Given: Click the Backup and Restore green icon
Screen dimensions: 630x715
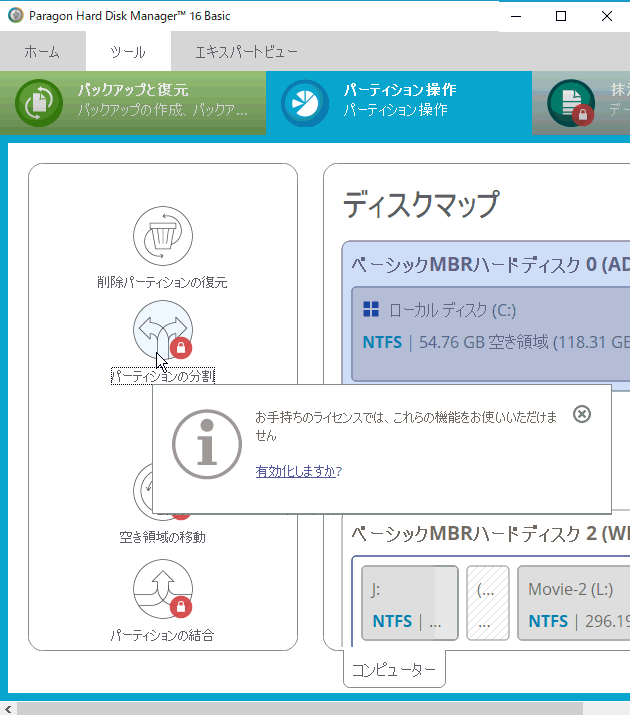Looking at the screenshot, I should pyautogui.click(x=40, y=103).
